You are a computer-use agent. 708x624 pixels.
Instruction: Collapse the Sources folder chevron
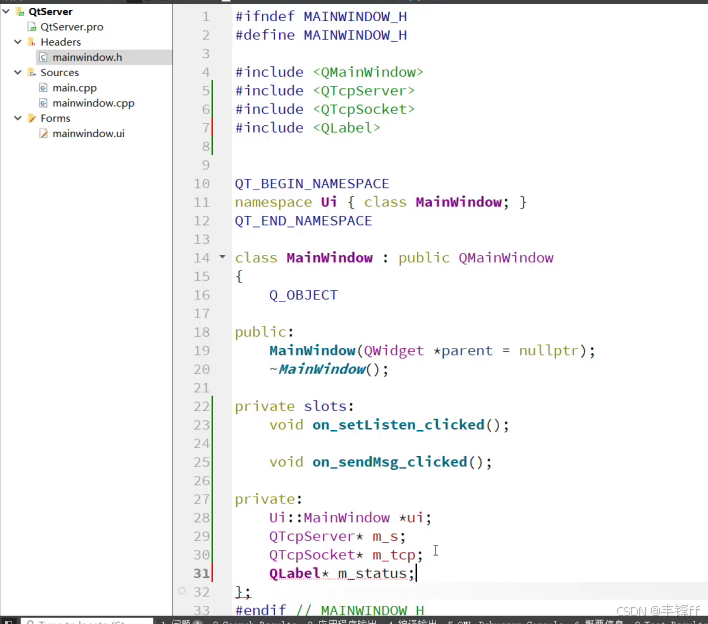pos(18,72)
